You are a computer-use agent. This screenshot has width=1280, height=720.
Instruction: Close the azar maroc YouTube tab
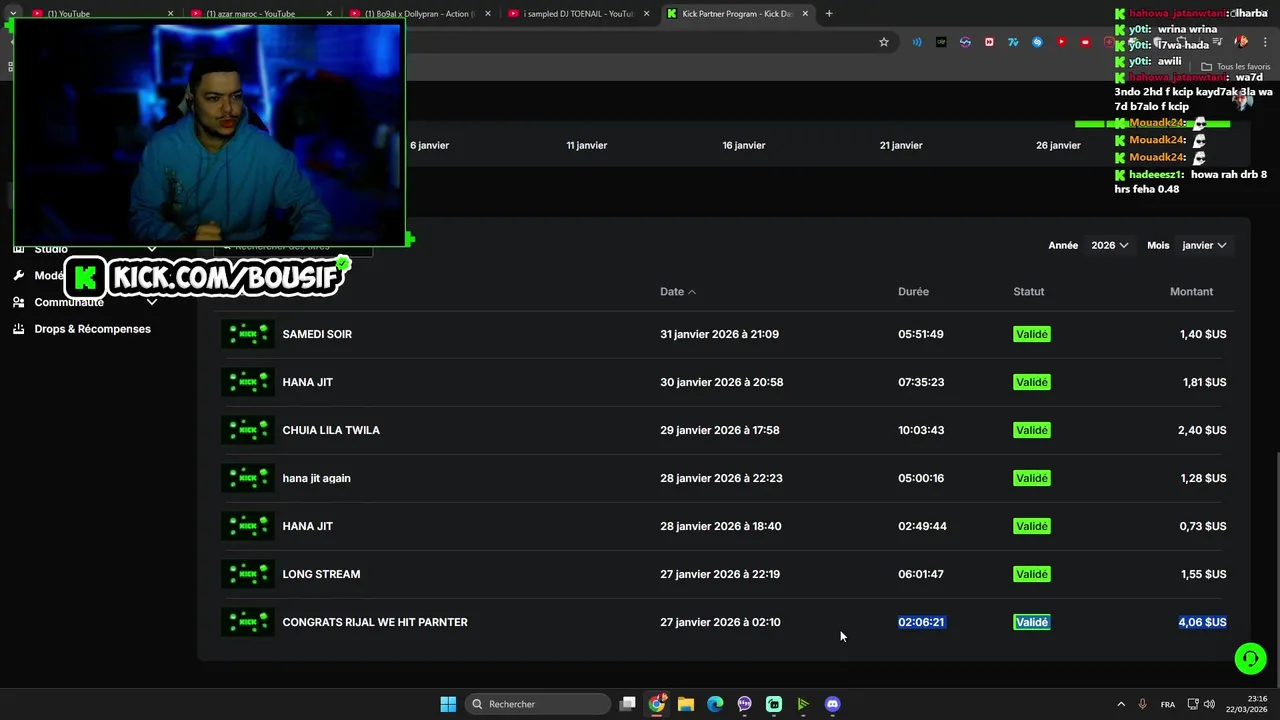(x=329, y=14)
